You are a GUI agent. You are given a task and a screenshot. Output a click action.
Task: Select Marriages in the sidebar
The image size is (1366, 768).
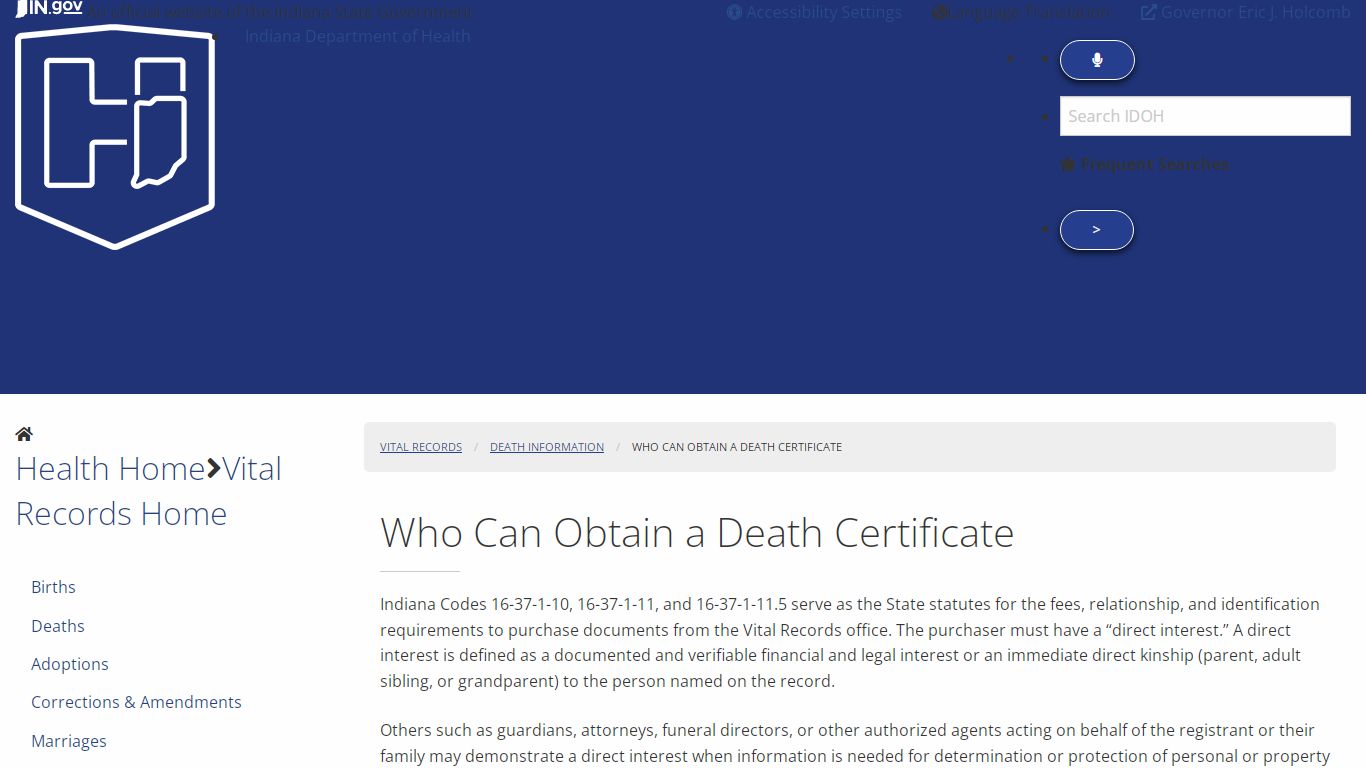point(69,741)
